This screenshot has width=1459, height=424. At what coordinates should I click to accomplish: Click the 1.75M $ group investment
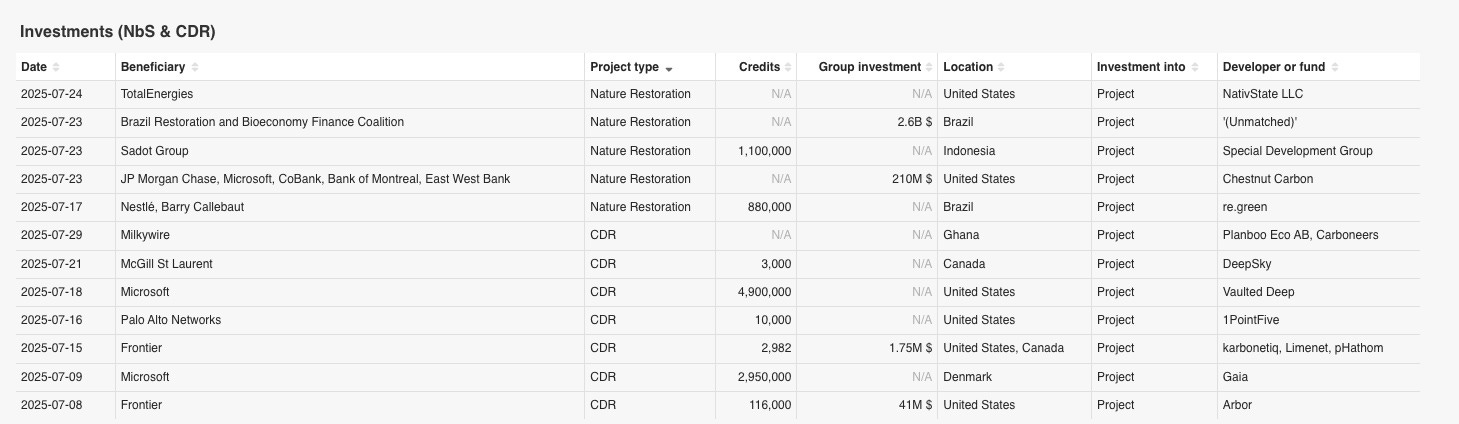(909, 348)
